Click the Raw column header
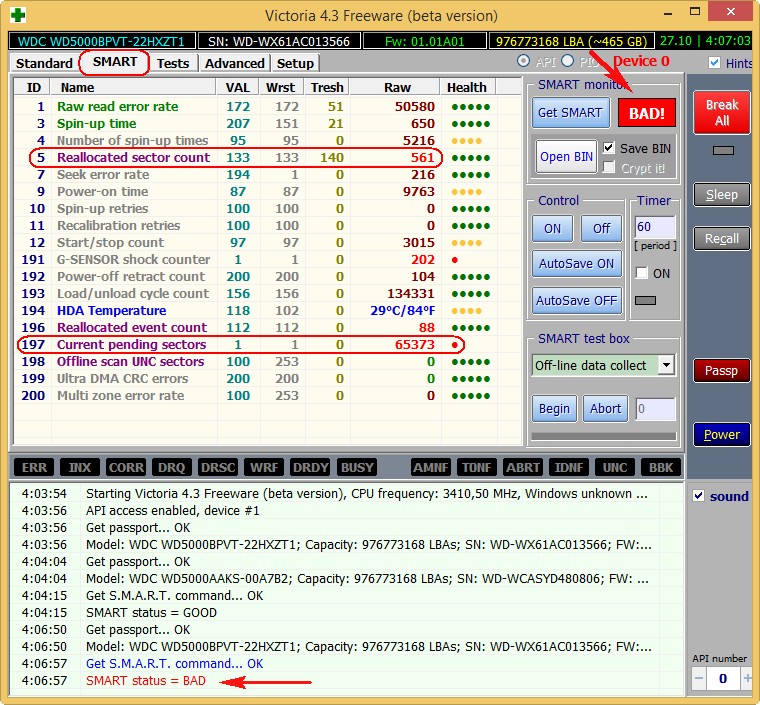Screen dimensions: 760x705 (x=396, y=87)
